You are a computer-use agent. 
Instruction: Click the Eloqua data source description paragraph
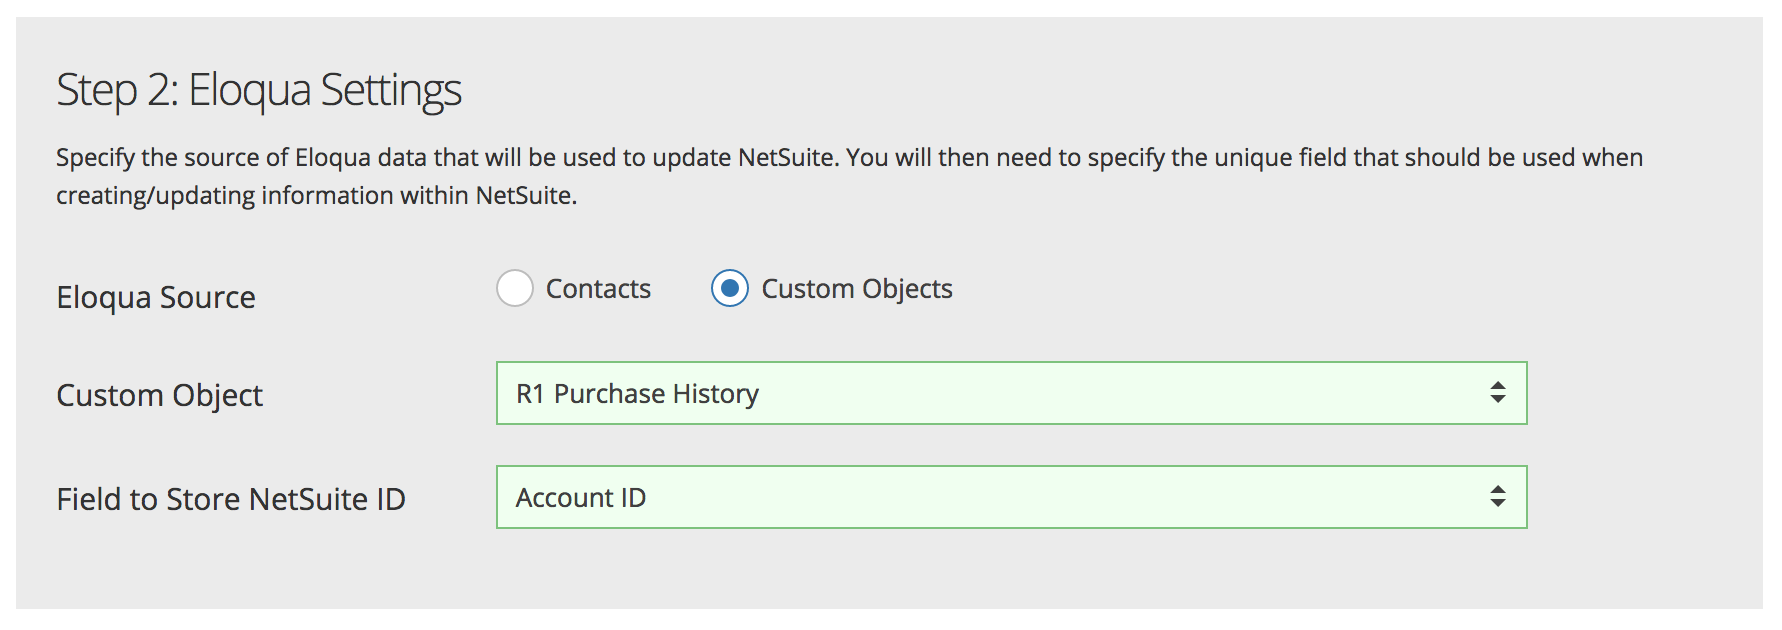[848, 176]
